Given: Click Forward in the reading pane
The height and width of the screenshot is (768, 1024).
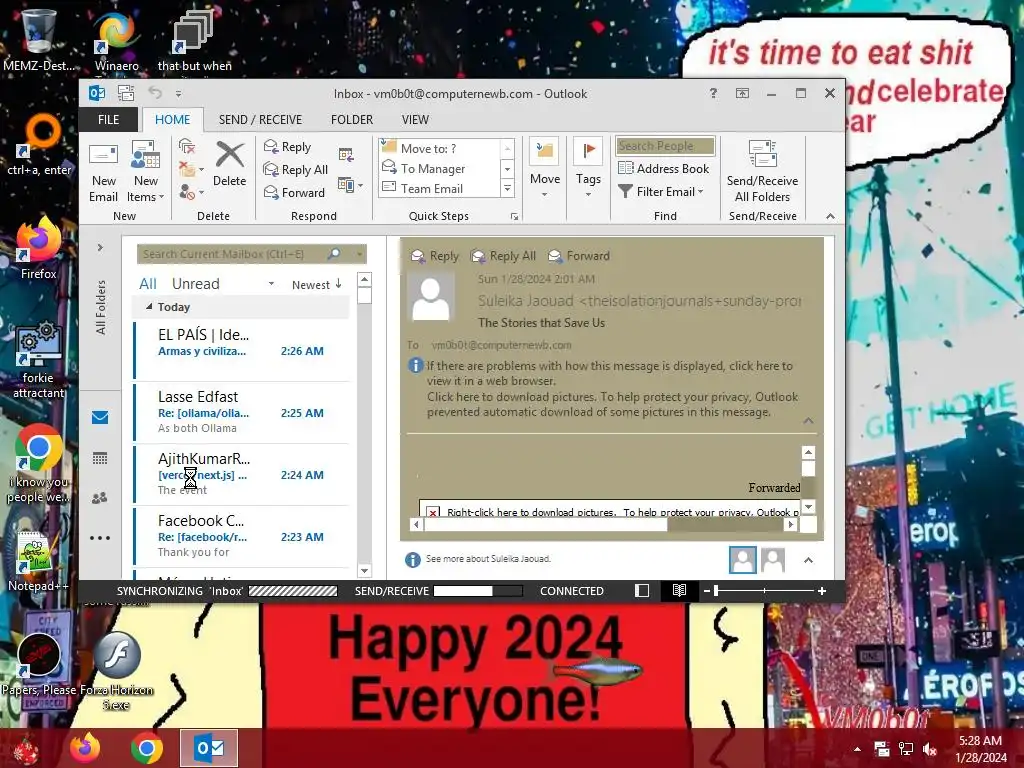Looking at the screenshot, I should 579,256.
